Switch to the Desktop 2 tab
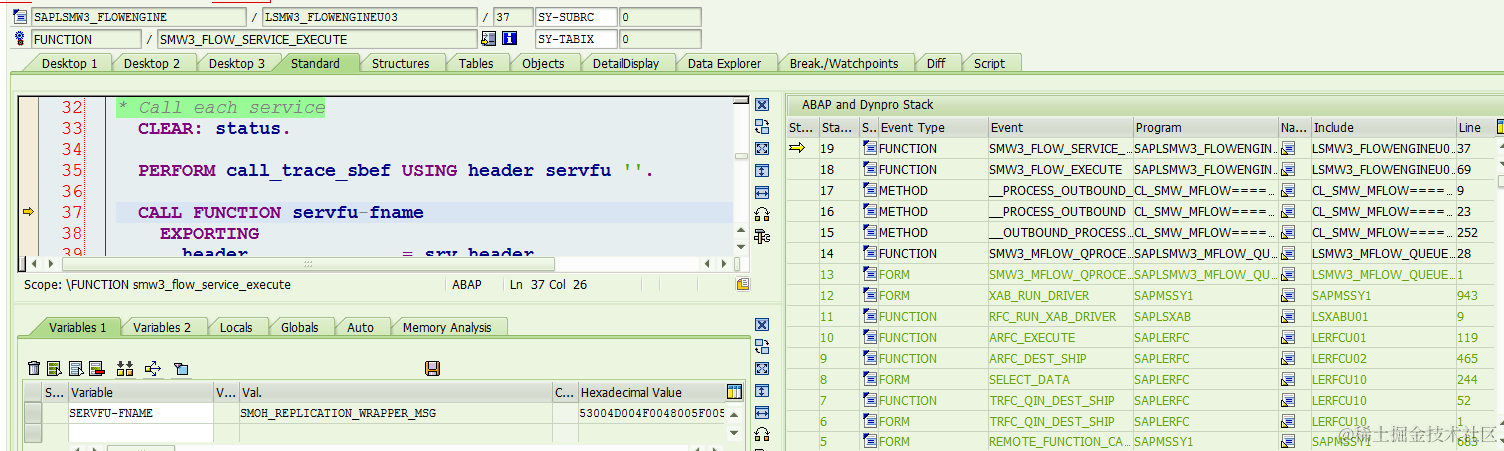The height and width of the screenshot is (451, 1504). point(153,63)
